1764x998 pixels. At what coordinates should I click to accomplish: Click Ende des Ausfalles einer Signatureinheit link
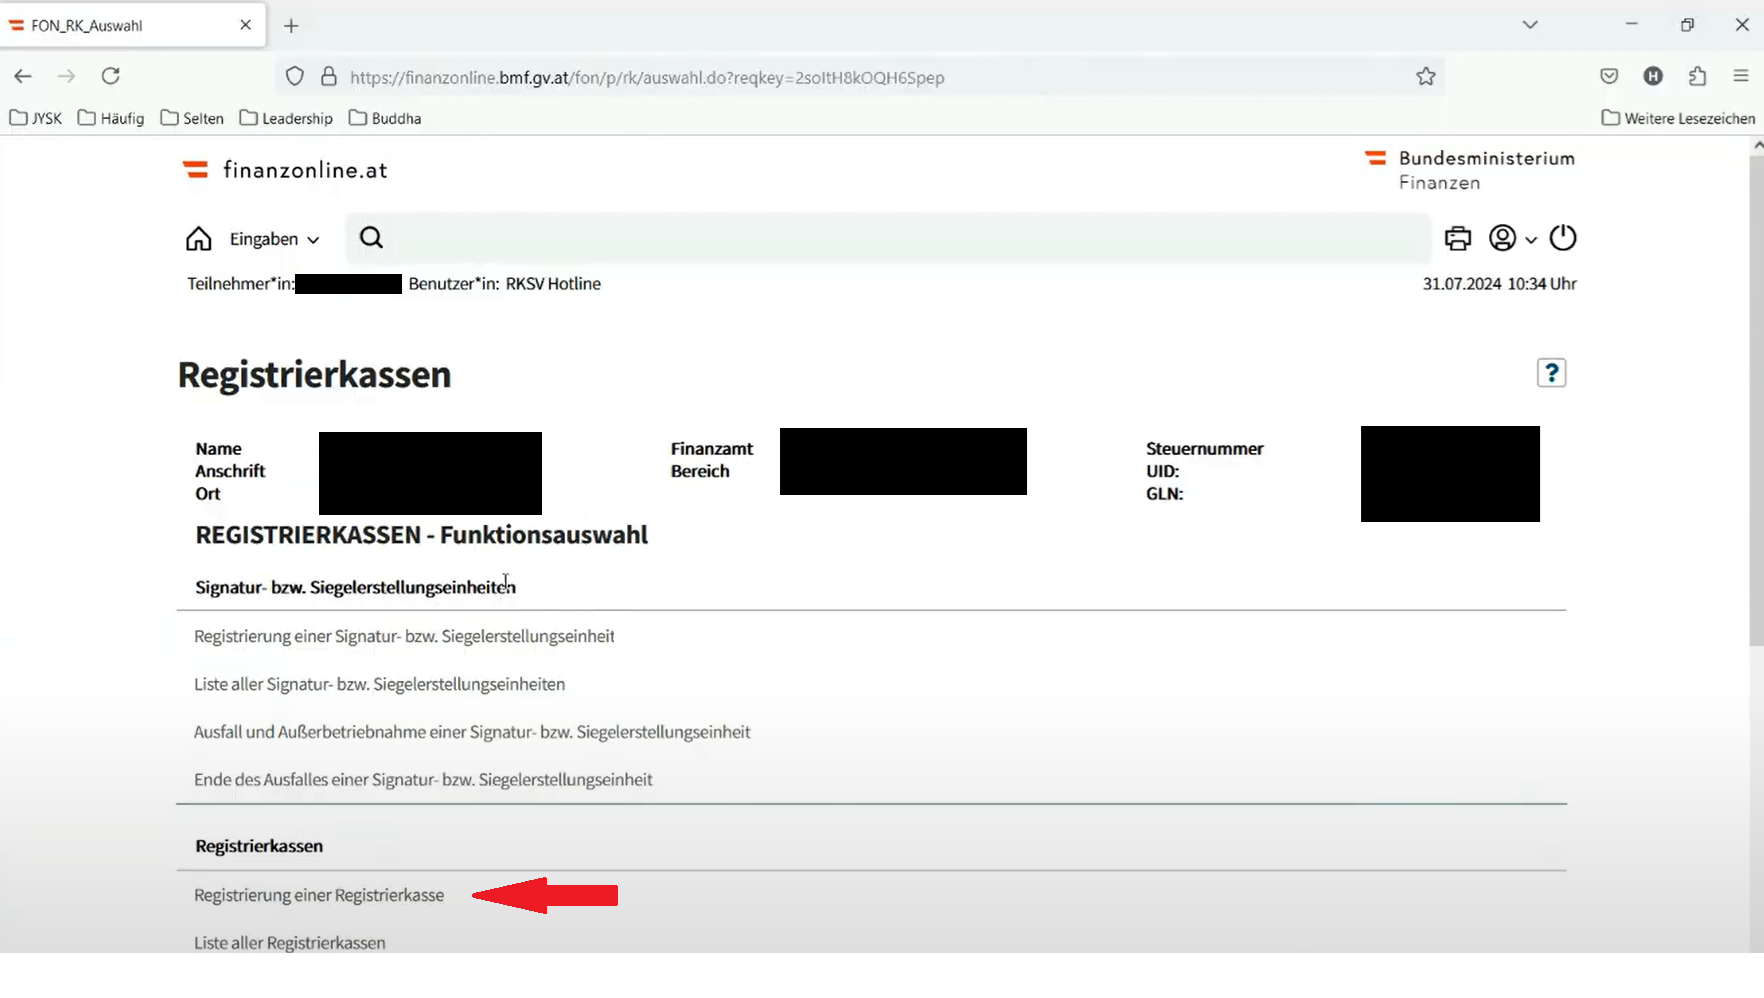click(x=423, y=779)
